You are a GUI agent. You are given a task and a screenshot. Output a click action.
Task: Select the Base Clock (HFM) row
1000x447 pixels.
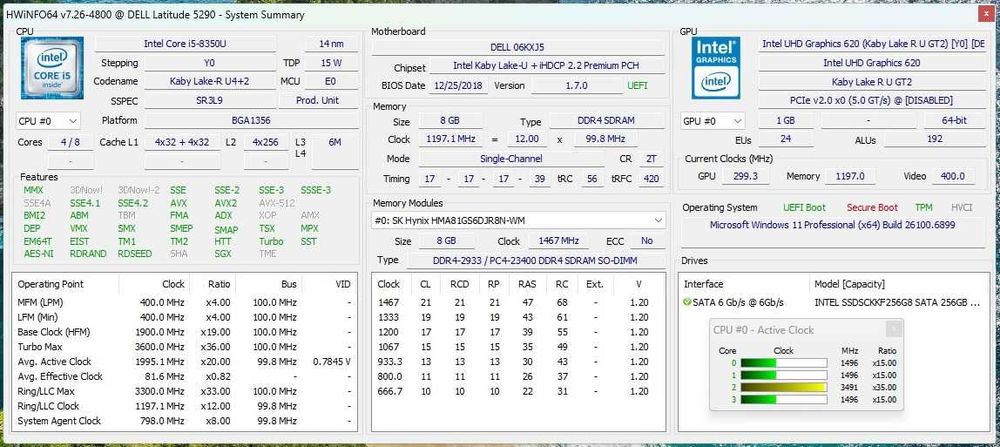[184, 332]
